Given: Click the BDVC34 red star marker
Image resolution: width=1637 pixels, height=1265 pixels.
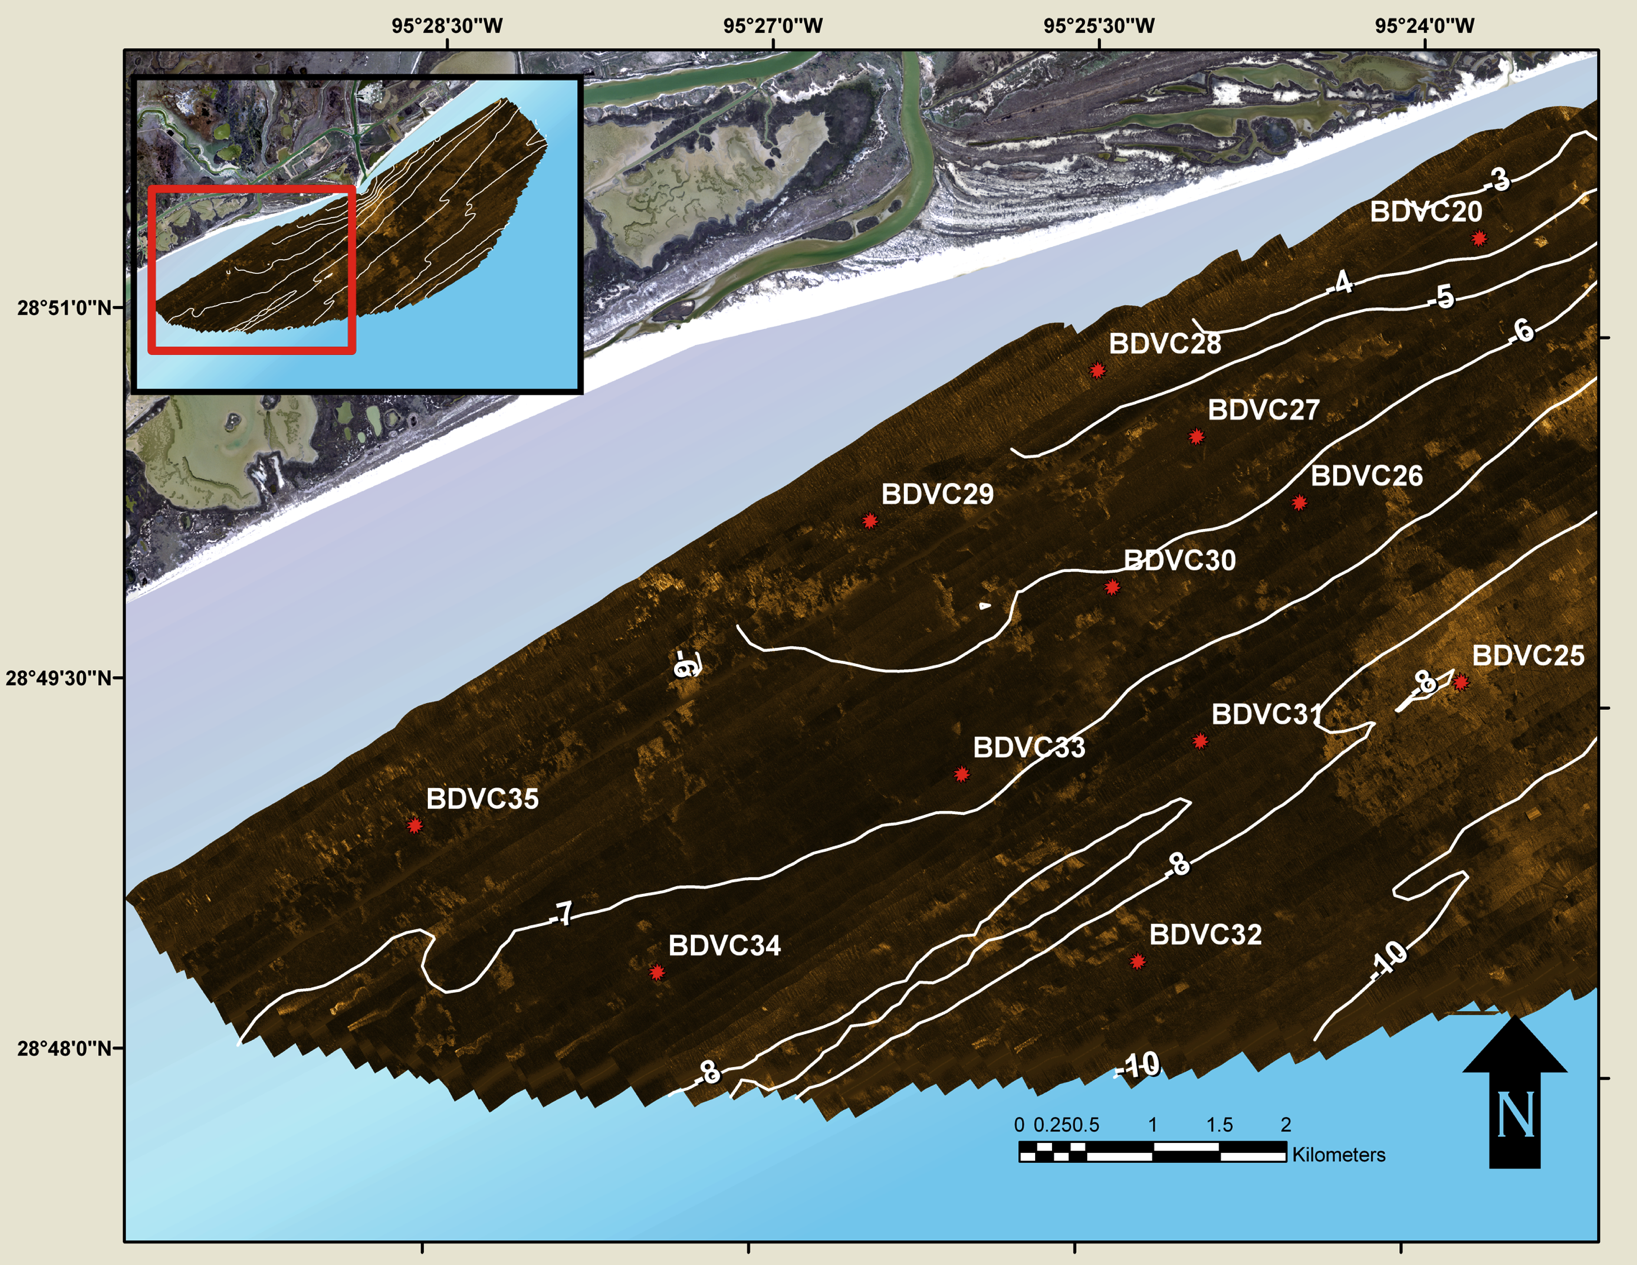Looking at the screenshot, I should 657,972.
